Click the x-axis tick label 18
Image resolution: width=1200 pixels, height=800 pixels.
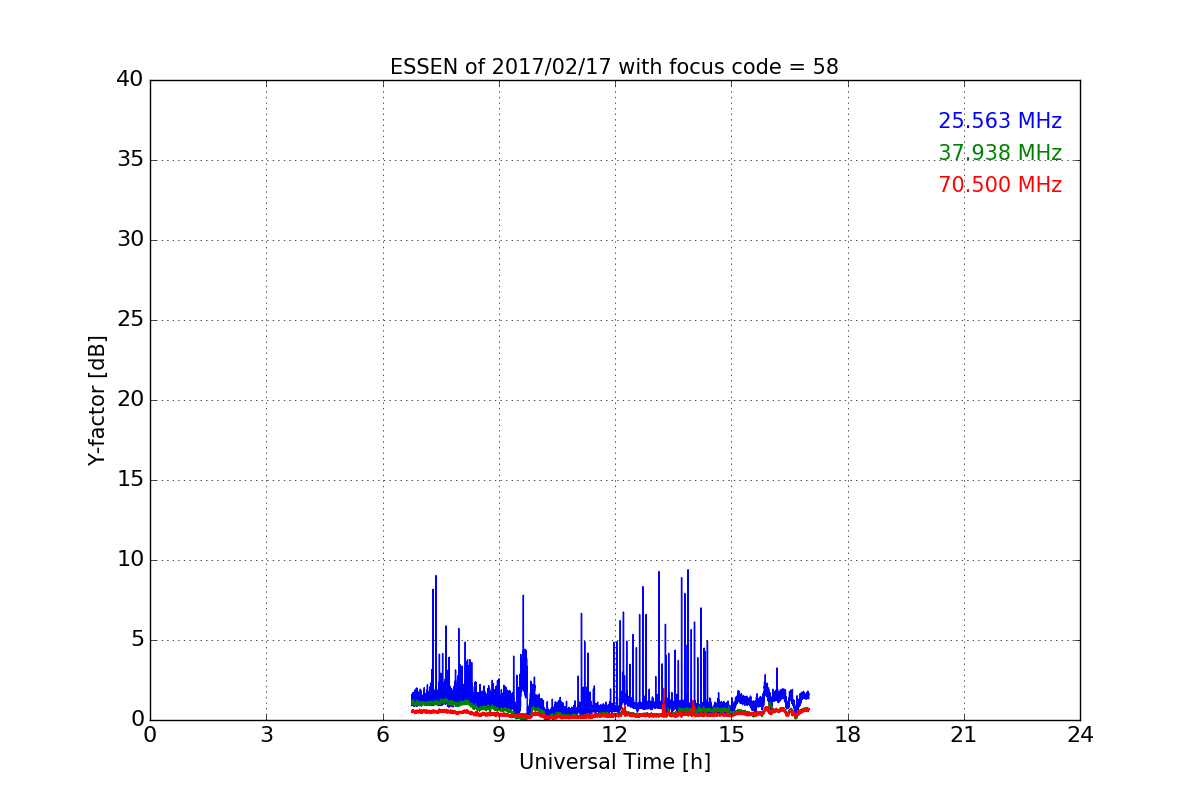[847, 735]
